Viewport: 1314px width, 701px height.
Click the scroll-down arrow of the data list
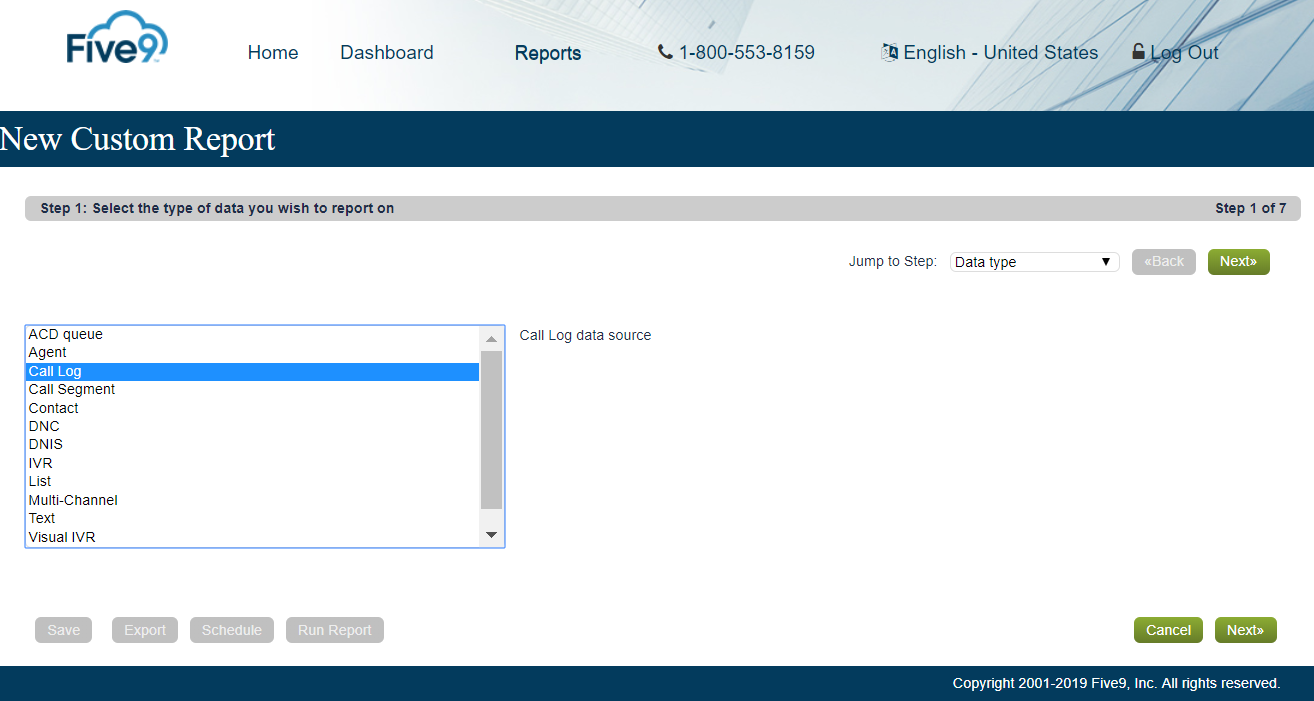491,535
